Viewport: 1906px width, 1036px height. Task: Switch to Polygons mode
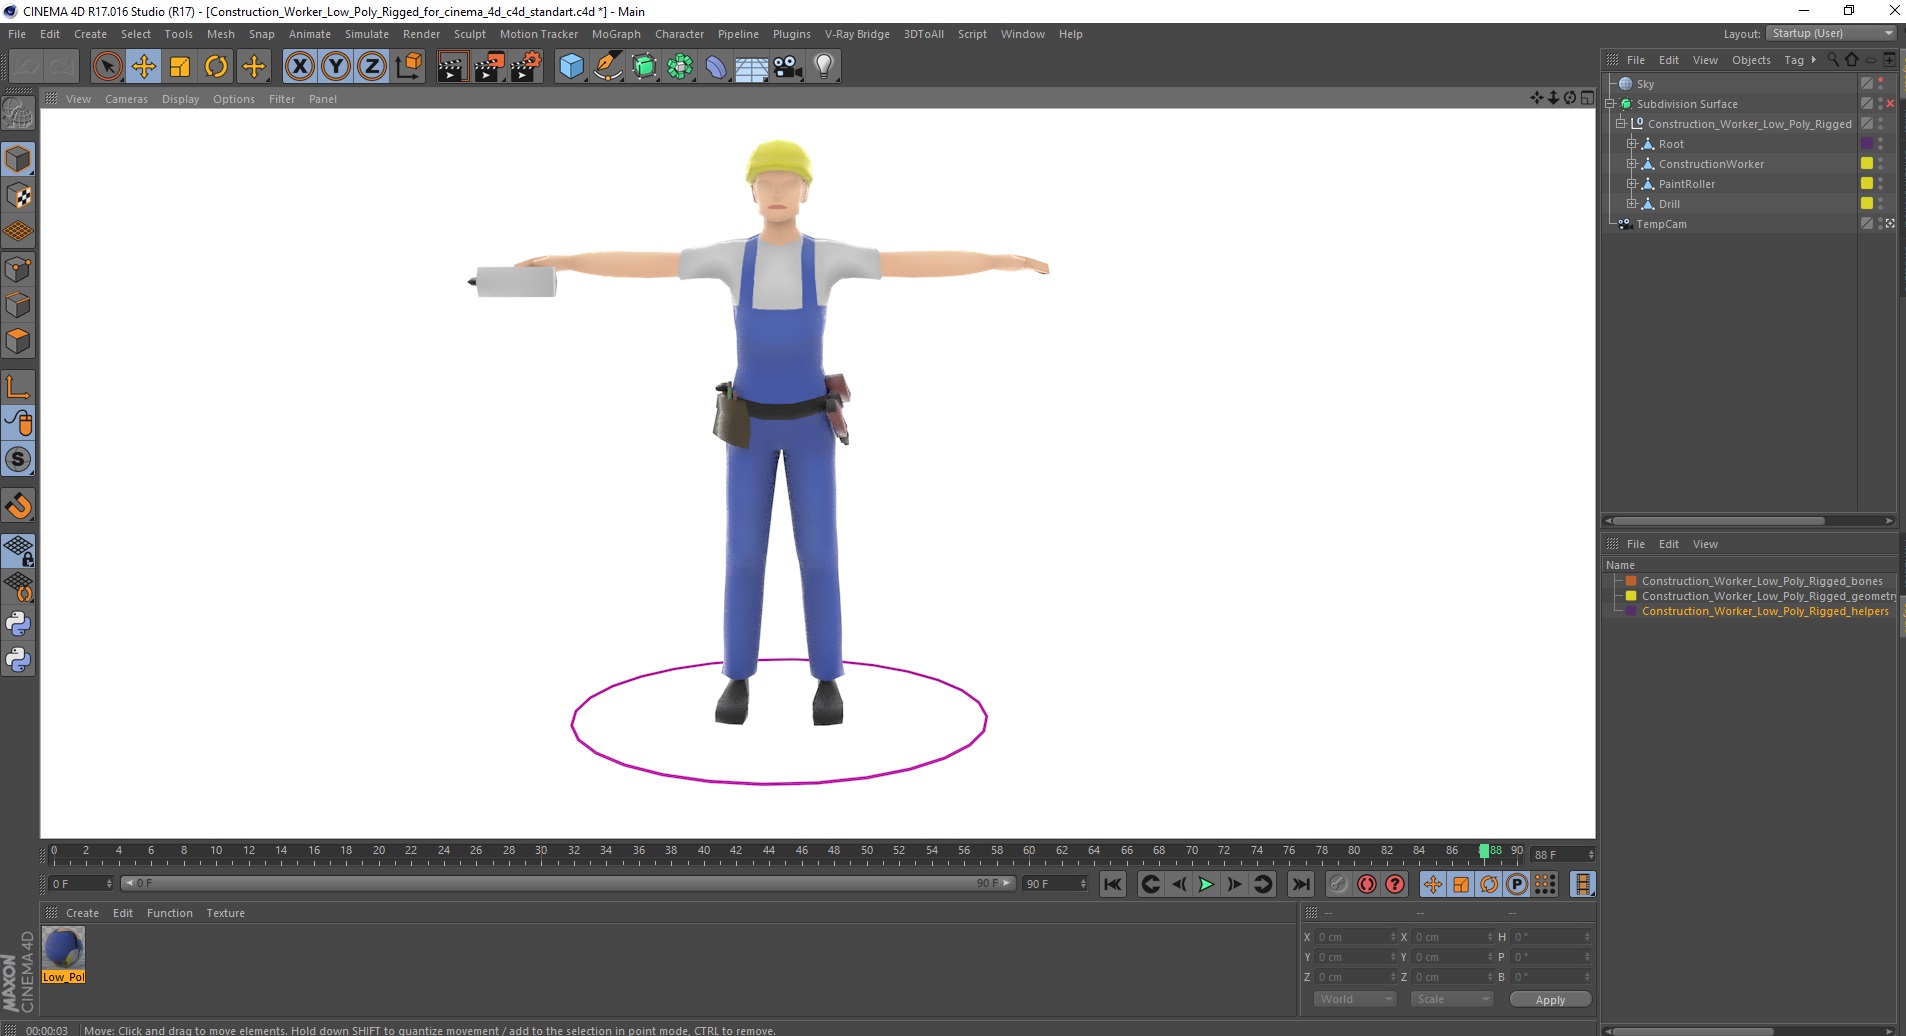pos(18,341)
